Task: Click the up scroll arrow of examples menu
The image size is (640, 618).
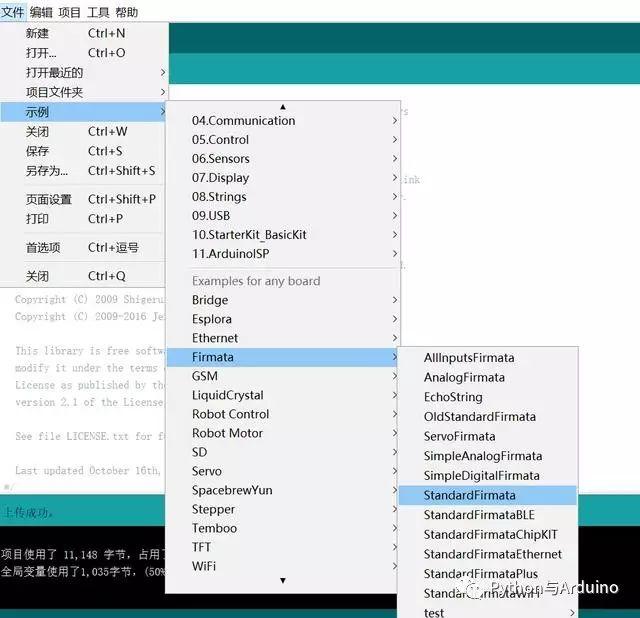Action: tap(283, 107)
